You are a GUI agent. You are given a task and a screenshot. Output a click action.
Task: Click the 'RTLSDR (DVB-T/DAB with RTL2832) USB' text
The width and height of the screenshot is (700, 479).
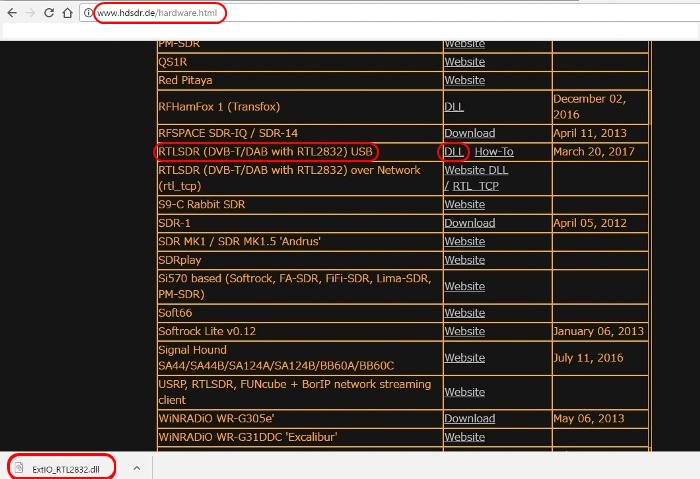coord(265,152)
